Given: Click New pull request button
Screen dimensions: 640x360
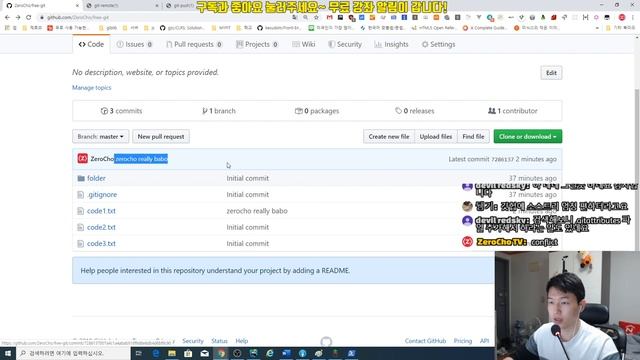Looking at the screenshot, I should click(161, 136).
